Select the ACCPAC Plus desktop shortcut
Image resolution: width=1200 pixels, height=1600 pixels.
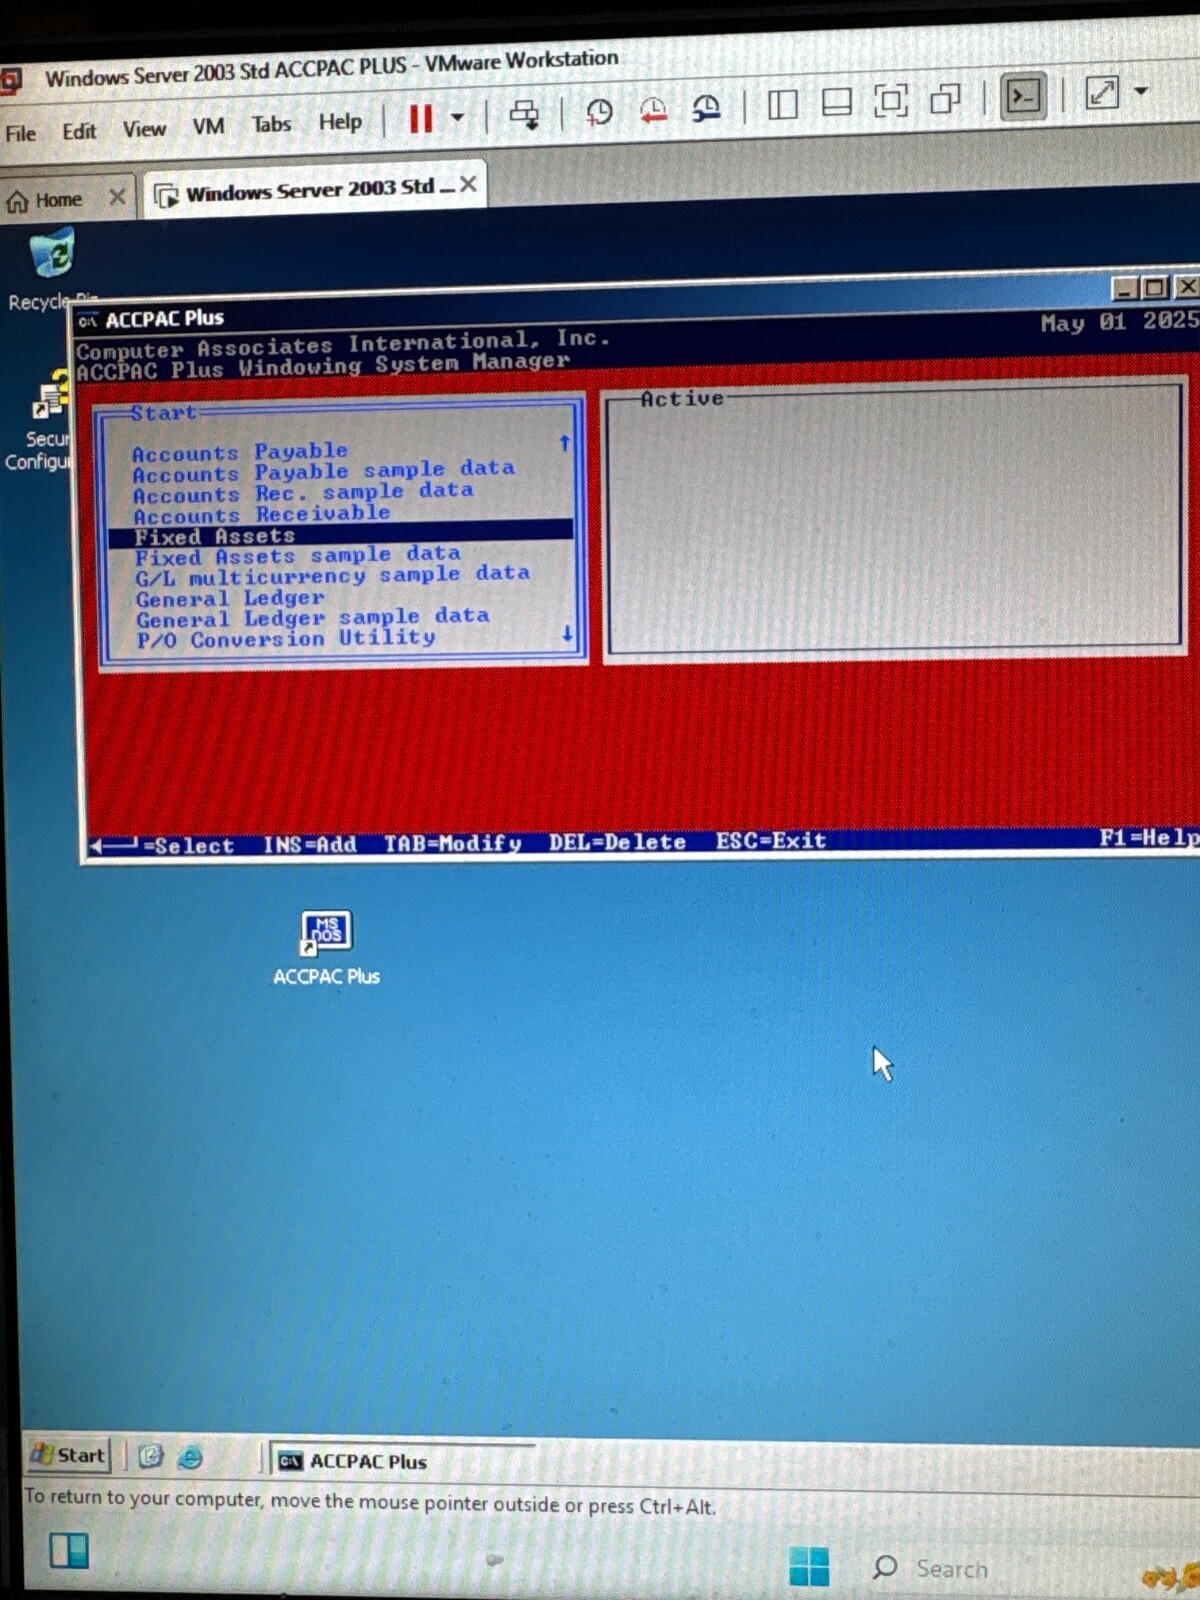pyautogui.click(x=326, y=948)
